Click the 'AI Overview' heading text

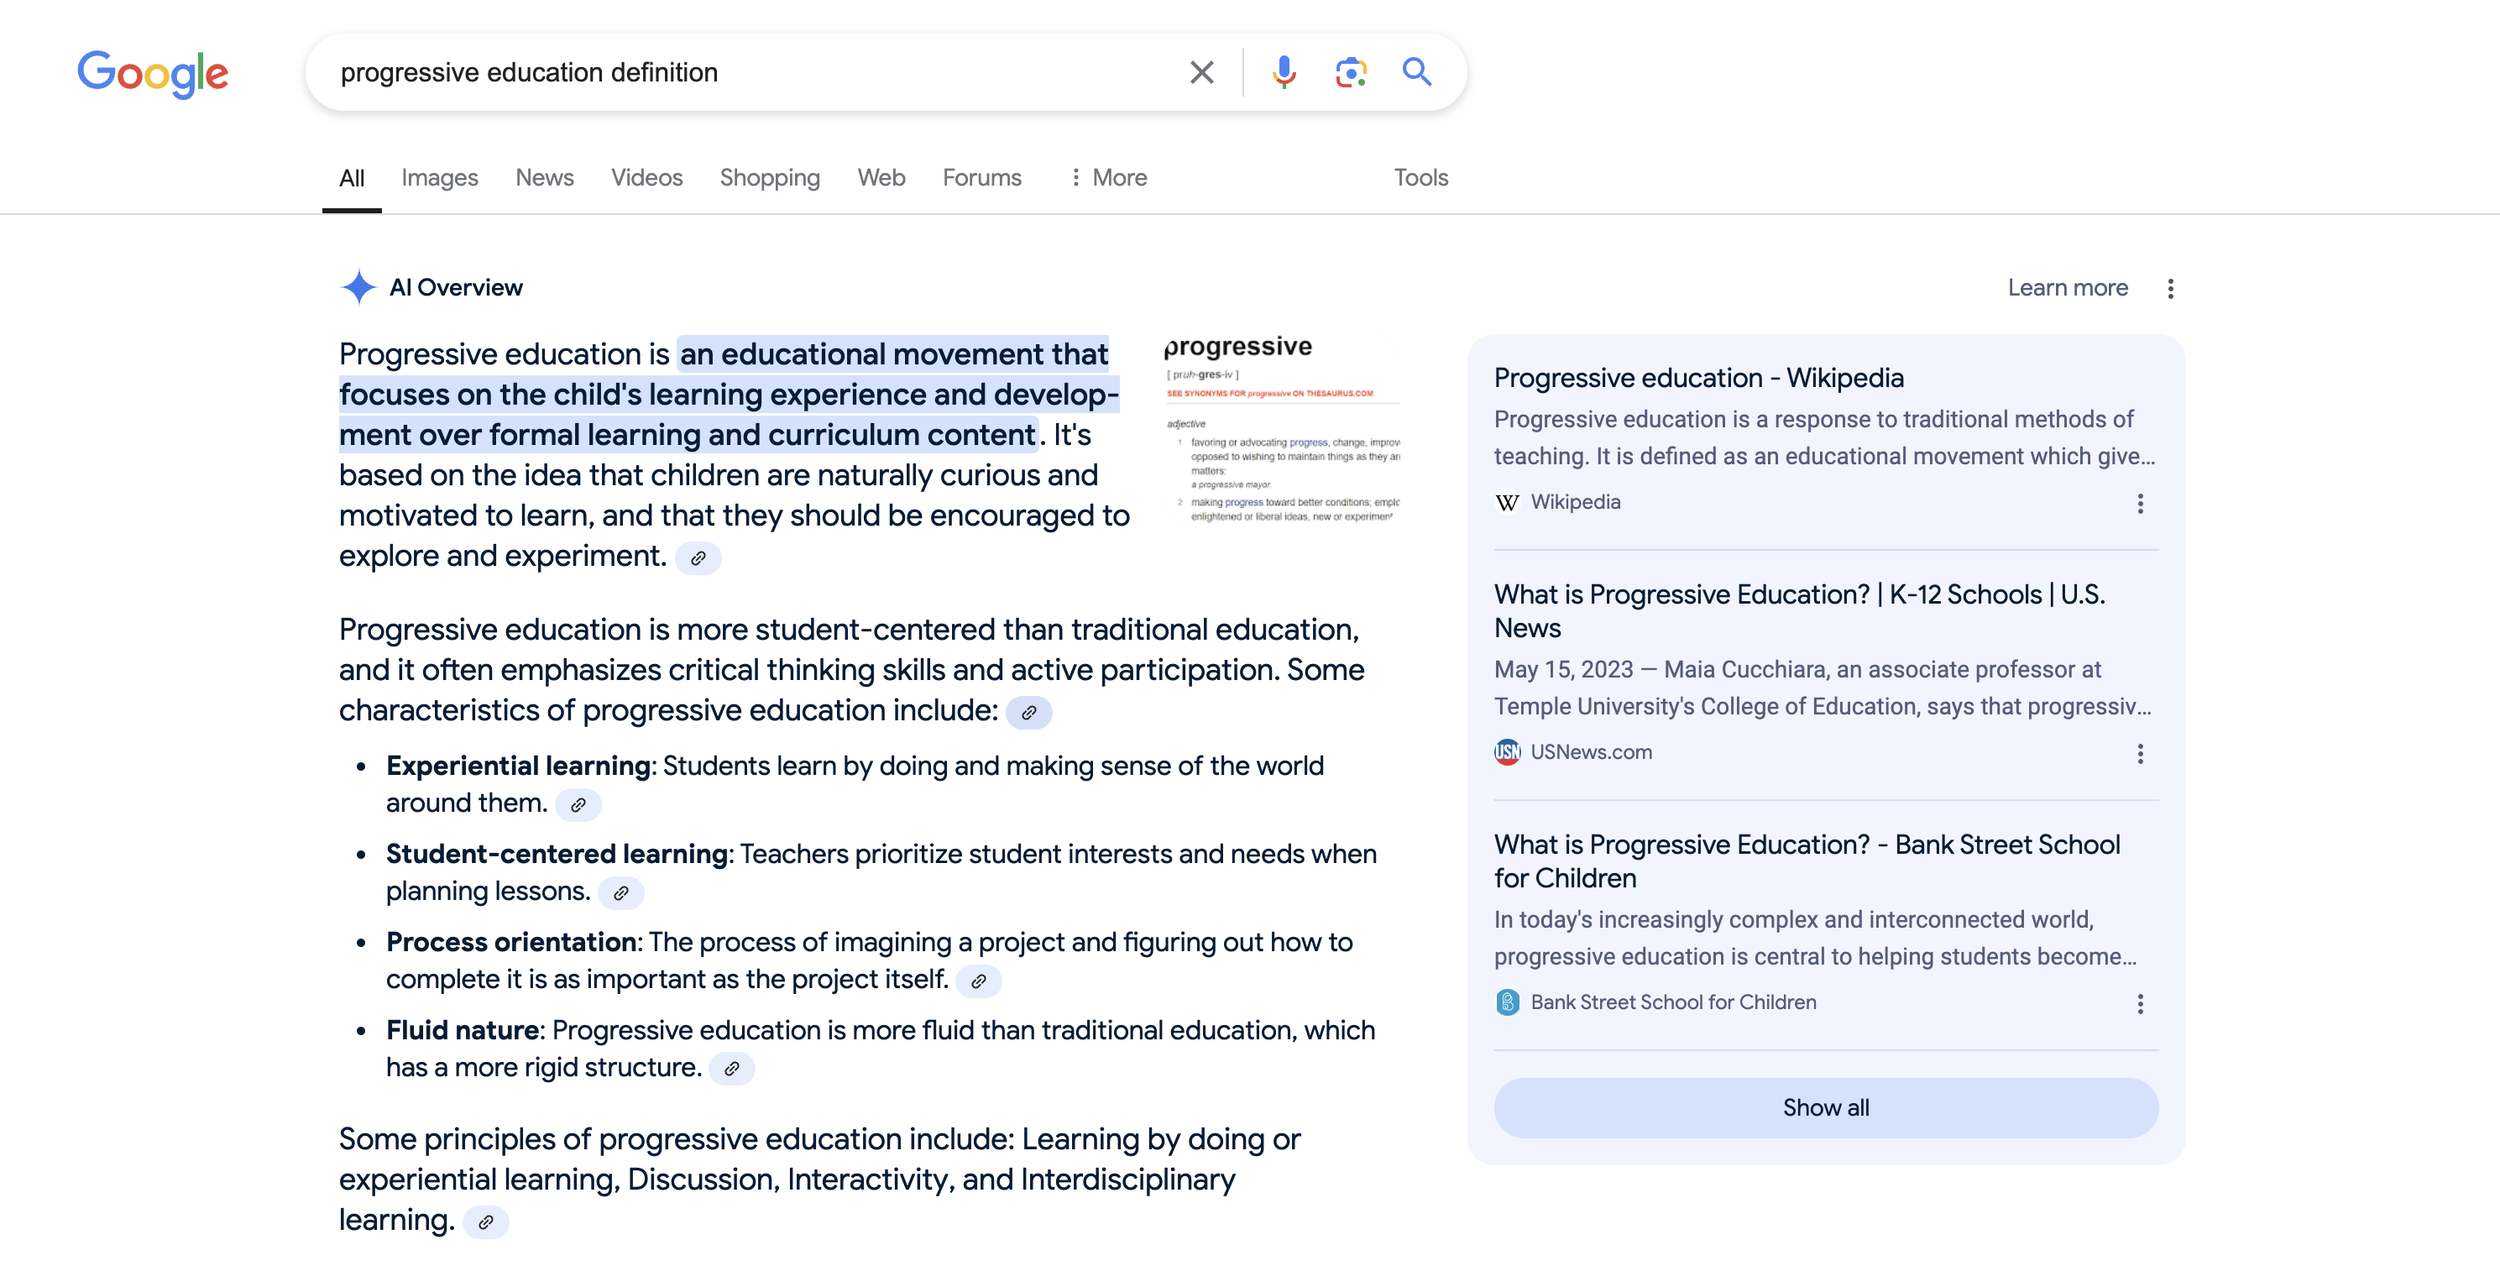[x=456, y=288]
